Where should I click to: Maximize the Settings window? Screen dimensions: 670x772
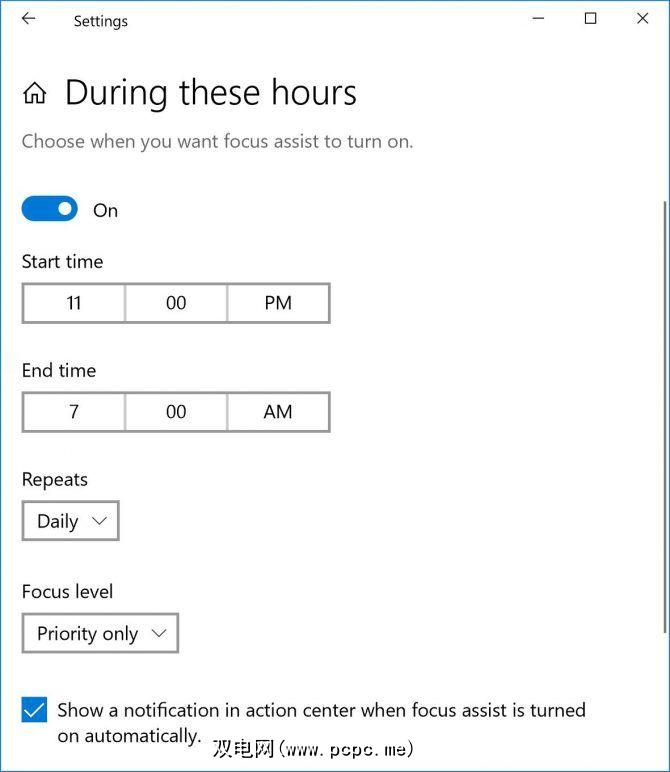[591, 19]
